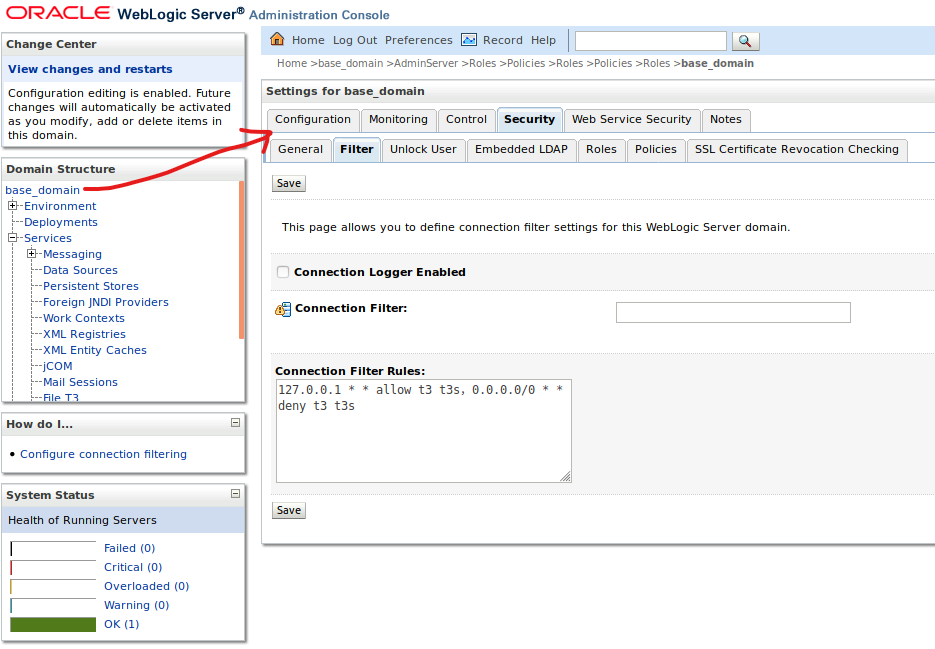Open the Monitoring tab
This screenshot has width=935, height=649.
pyautogui.click(x=398, y=120)
